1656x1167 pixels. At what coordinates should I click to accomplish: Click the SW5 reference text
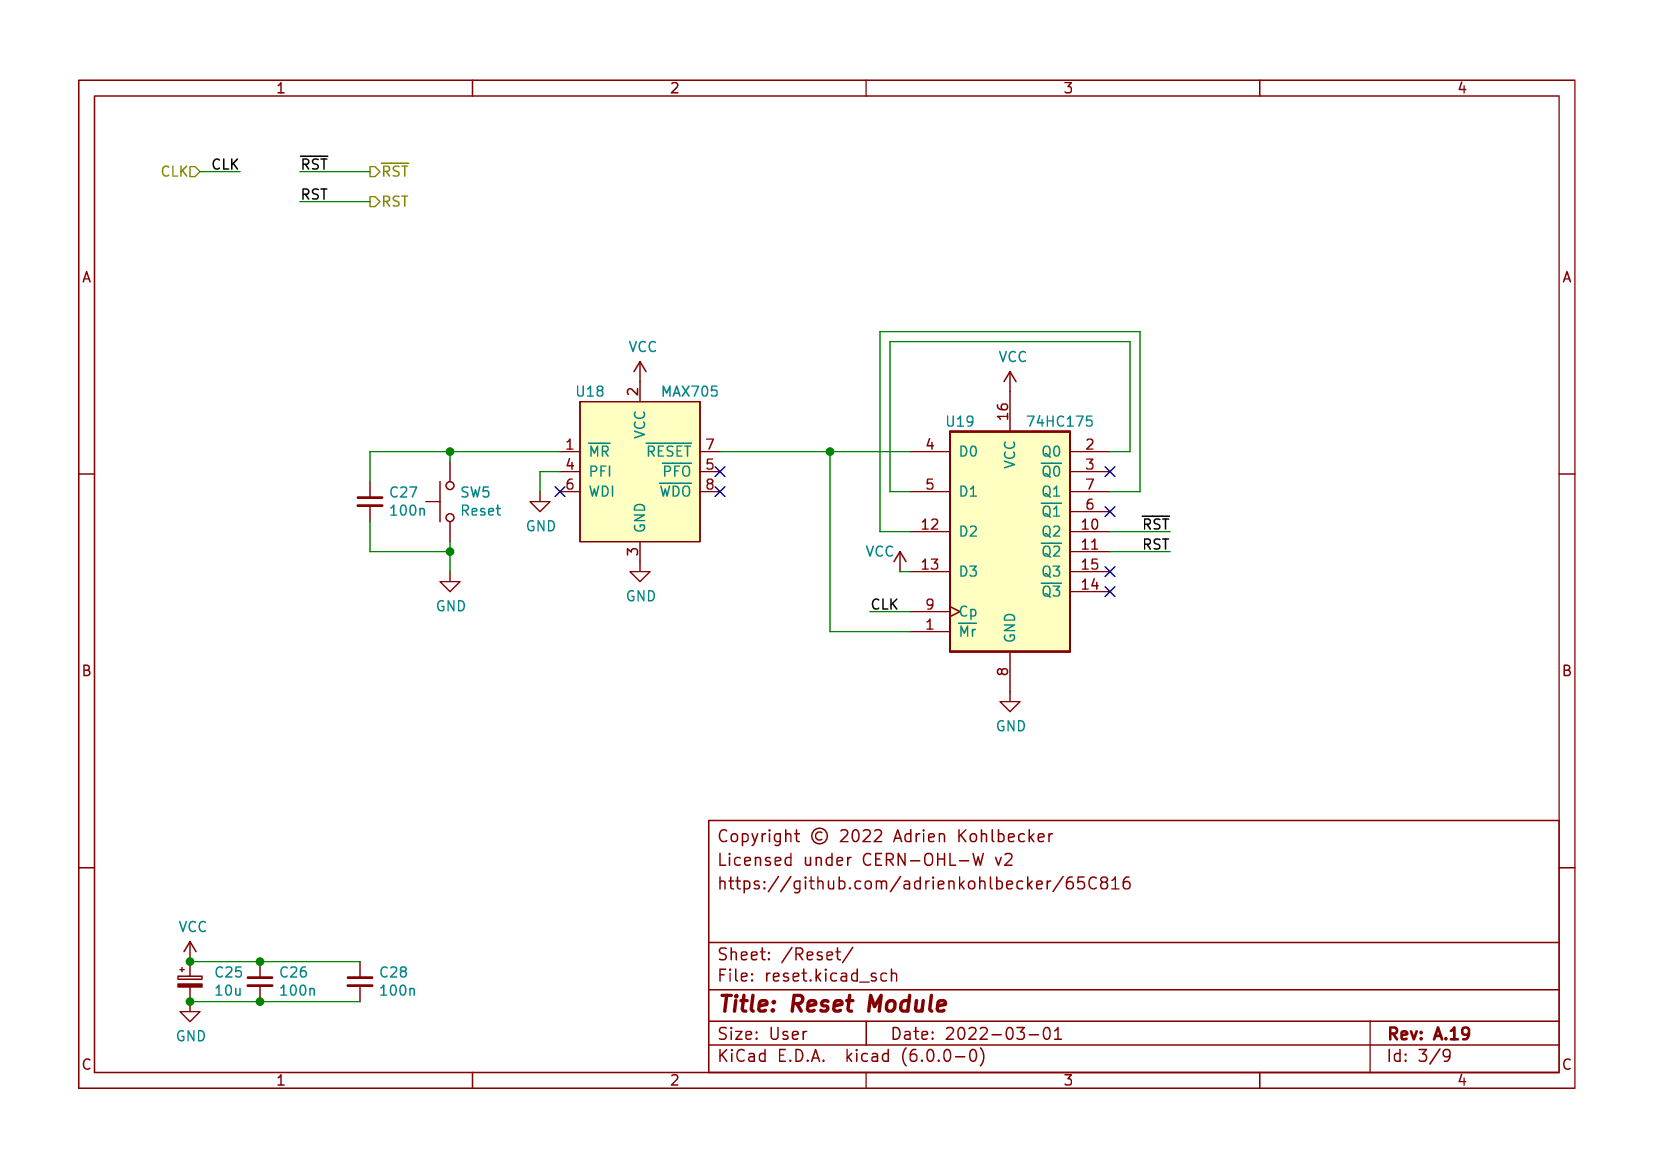[475, 493]
